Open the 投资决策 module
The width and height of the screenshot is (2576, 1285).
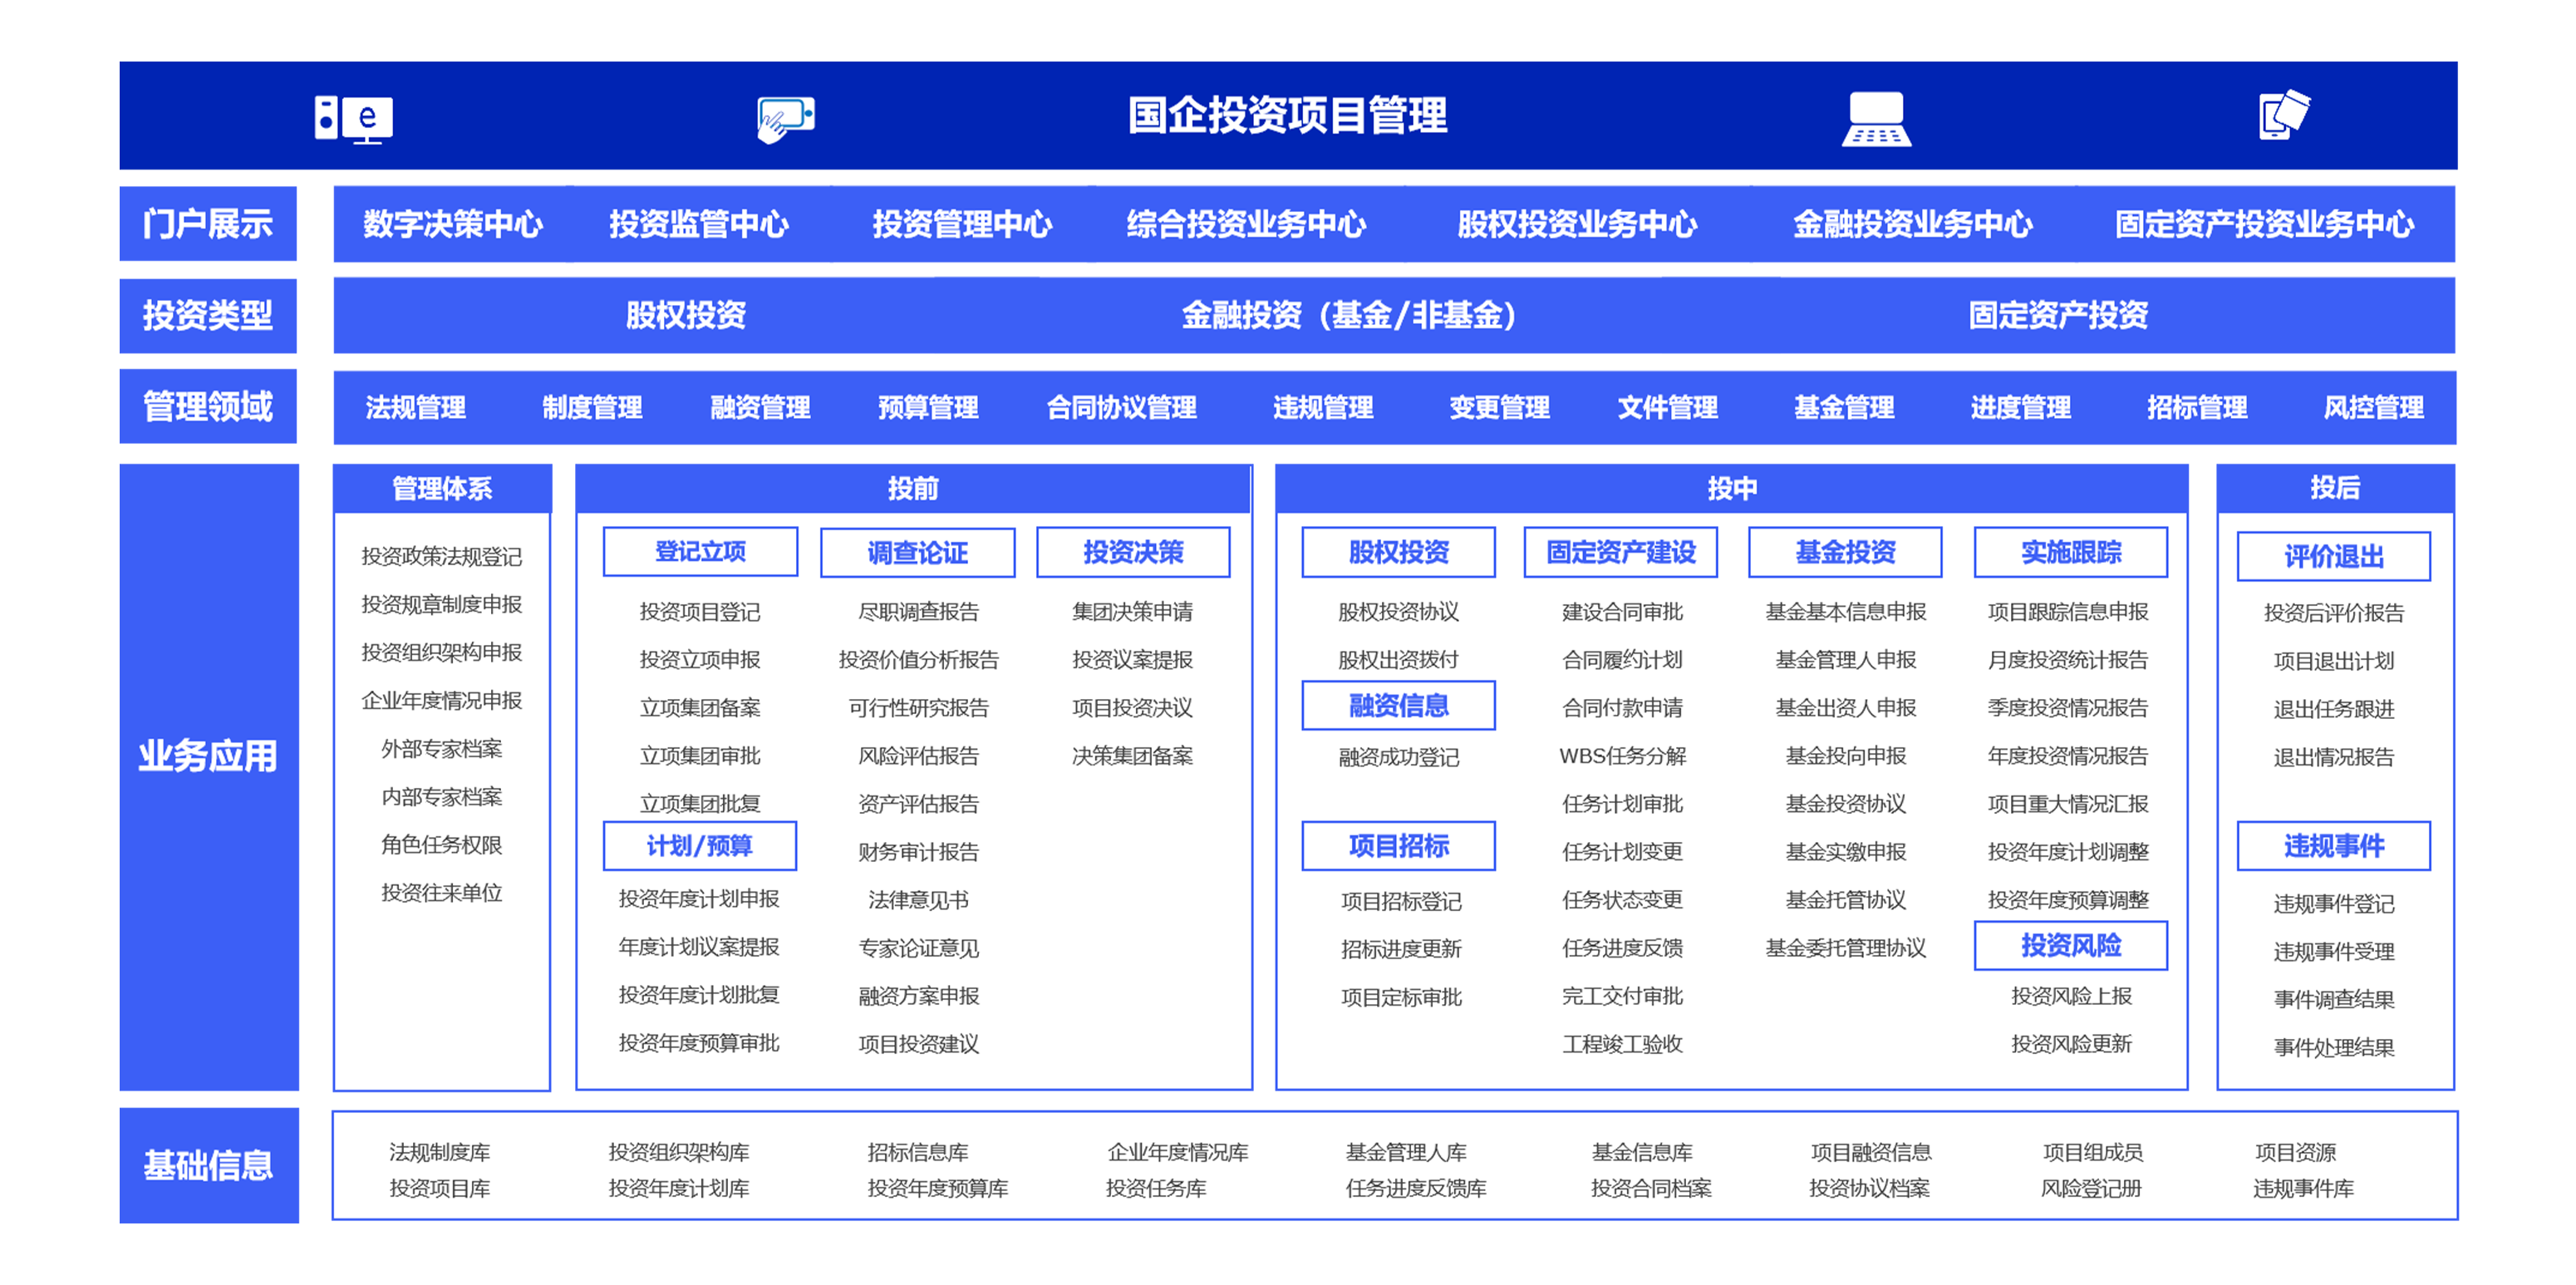click(1133, 551)
